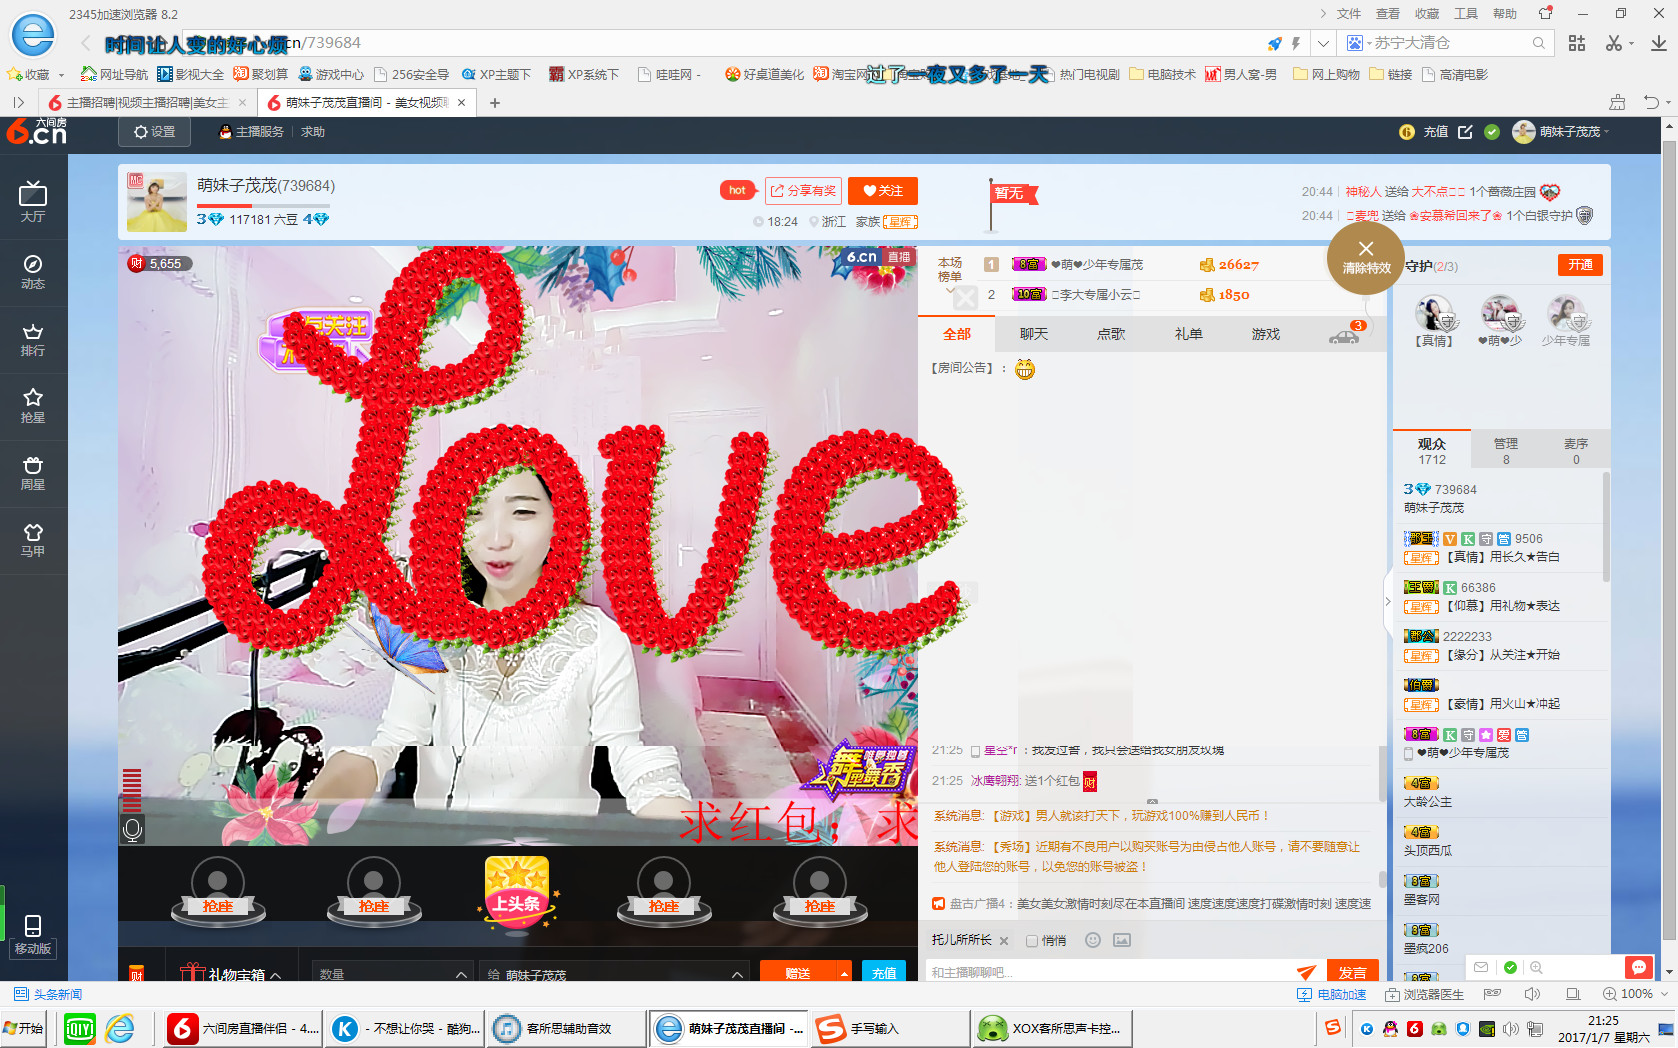Click the 开通 guardian button

coord(1580,265)
